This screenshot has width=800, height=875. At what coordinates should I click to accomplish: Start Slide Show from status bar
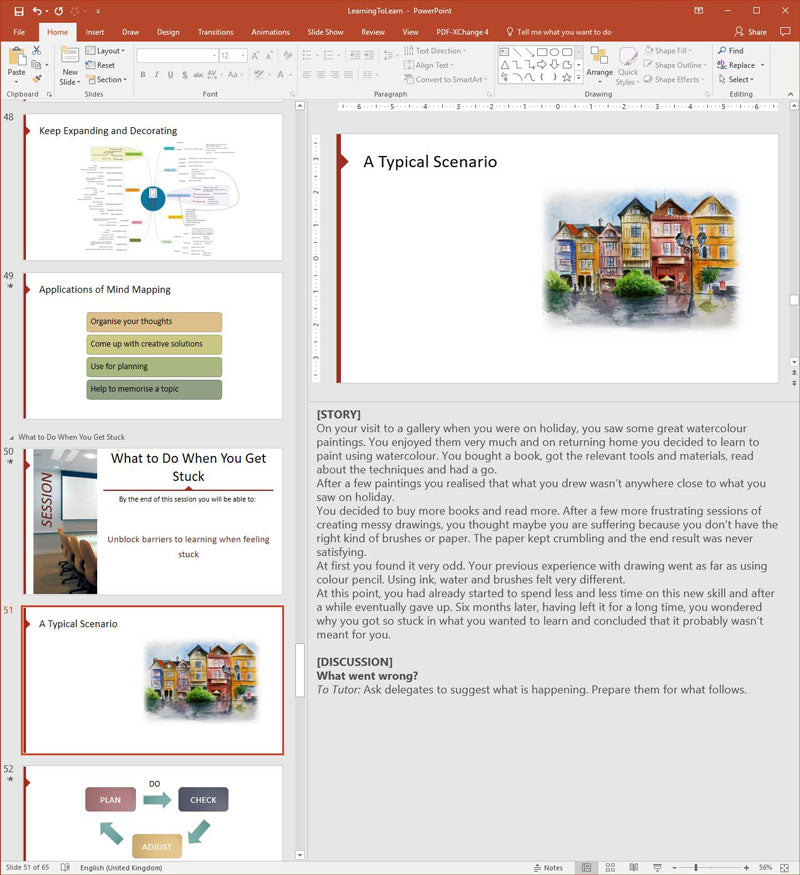pos(657,867)
